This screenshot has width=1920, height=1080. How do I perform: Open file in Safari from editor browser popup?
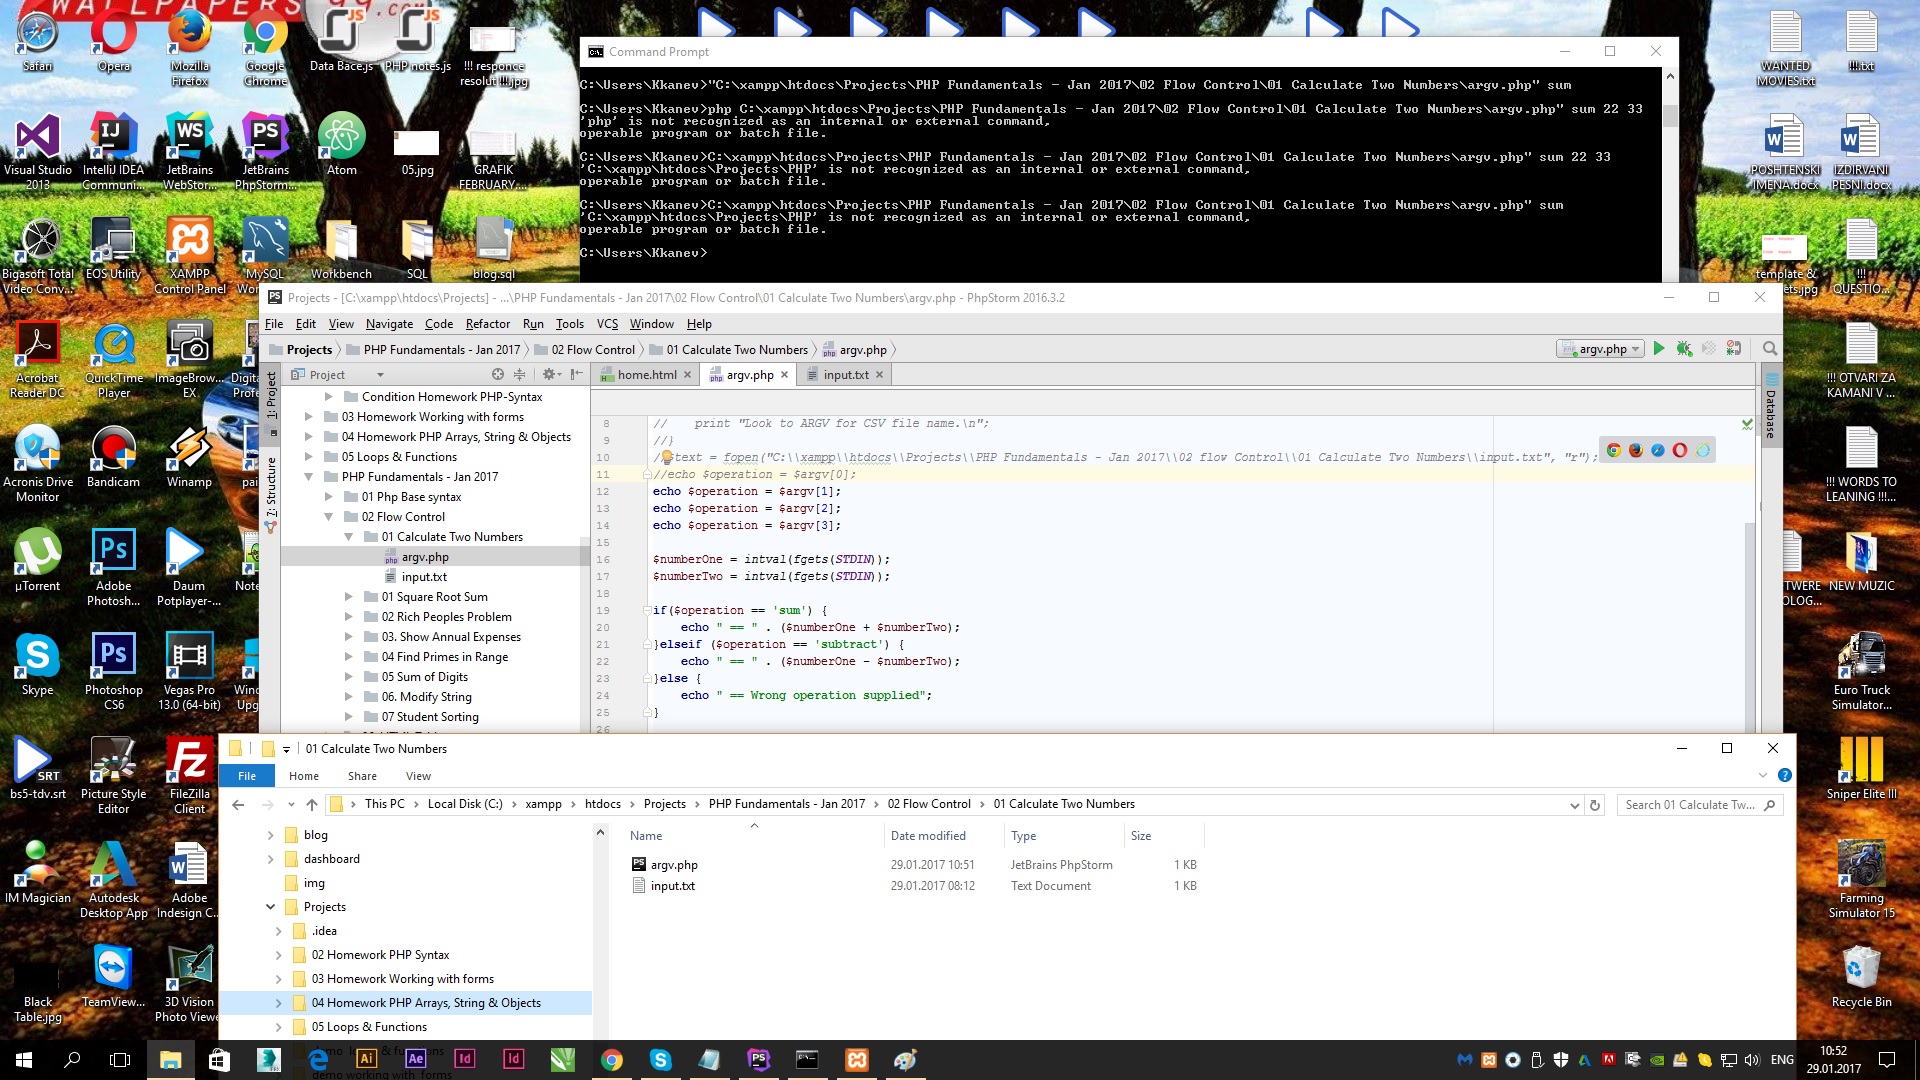tap(1658, 450)
